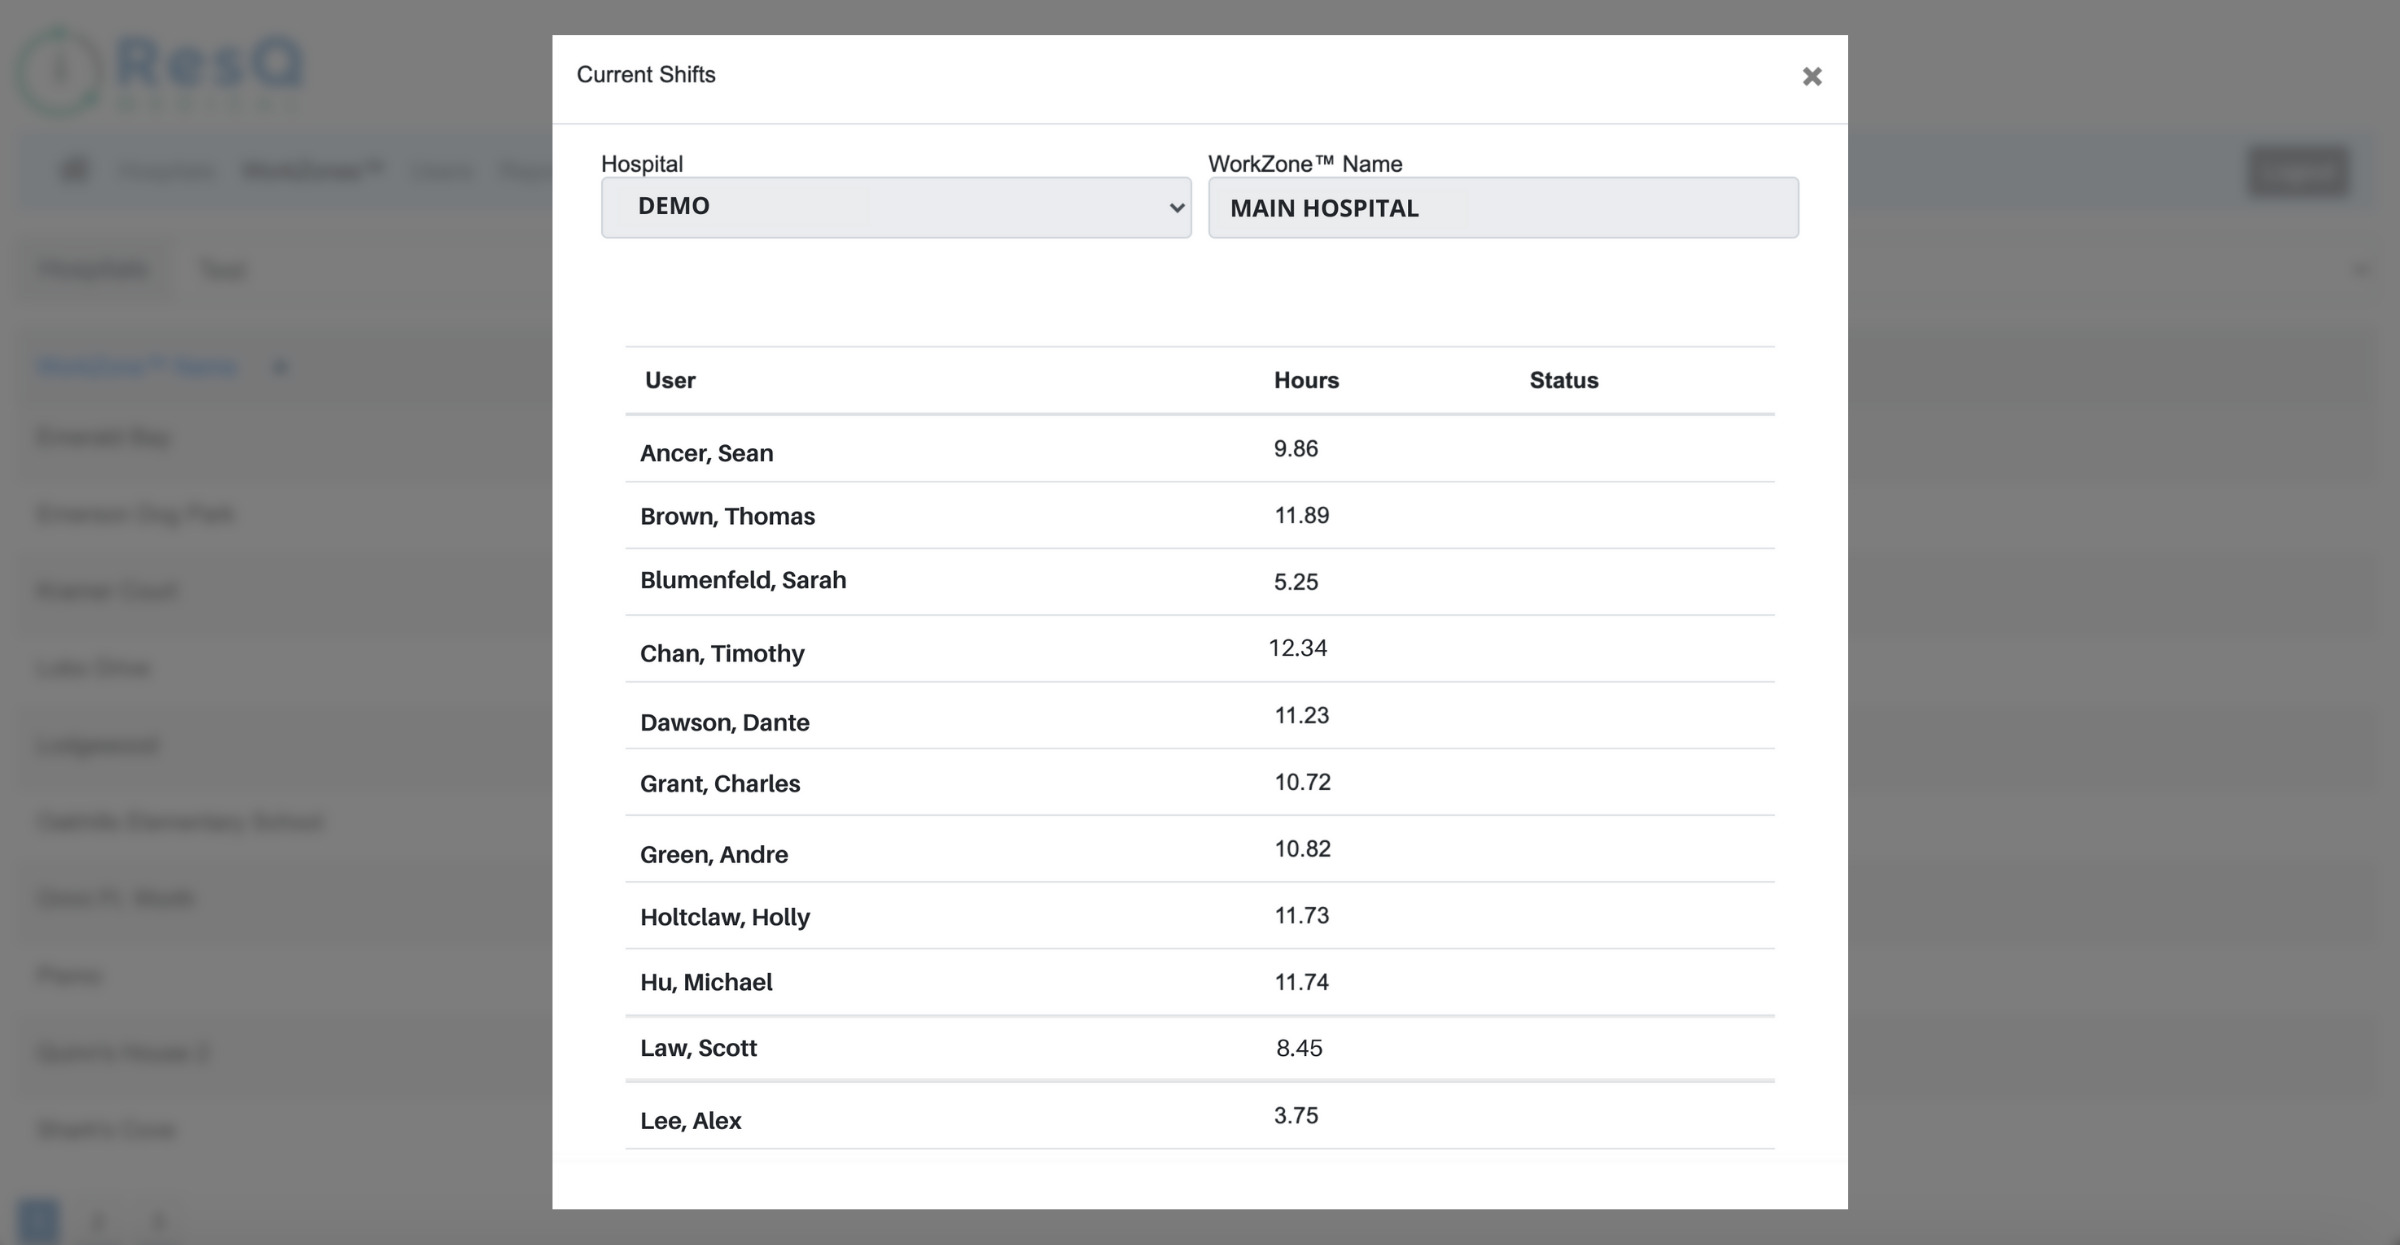Sort shifts by the Hours column
This screenshot has width=2400, height=1245.
click(1306, 380)
